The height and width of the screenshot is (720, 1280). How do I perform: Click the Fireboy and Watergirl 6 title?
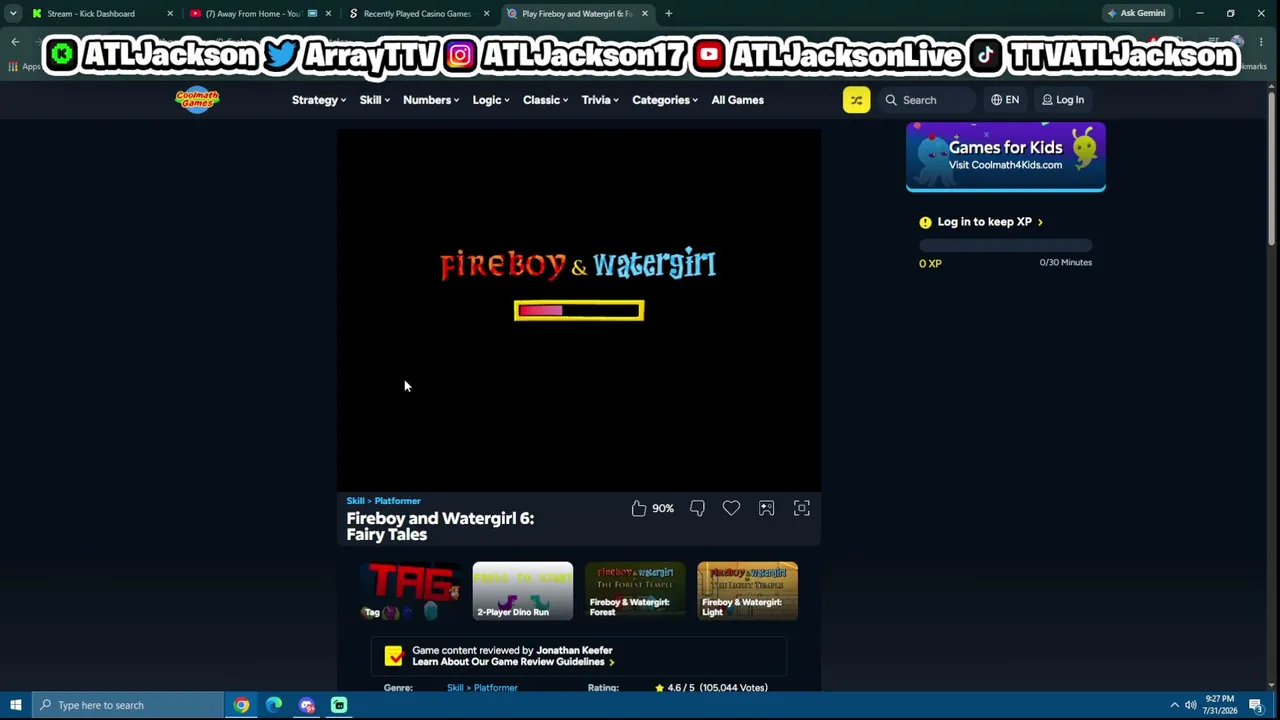pyautogui.click(x=440, y=526)
